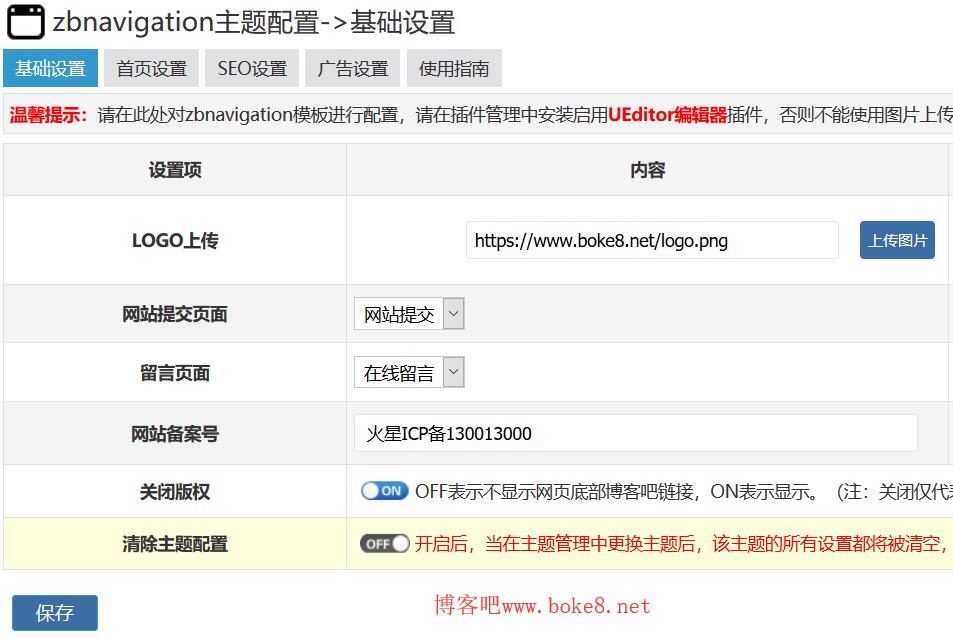Click the red 温馨提示 label
The height and width of the screenshot is (638, 953).
point(49,114)
